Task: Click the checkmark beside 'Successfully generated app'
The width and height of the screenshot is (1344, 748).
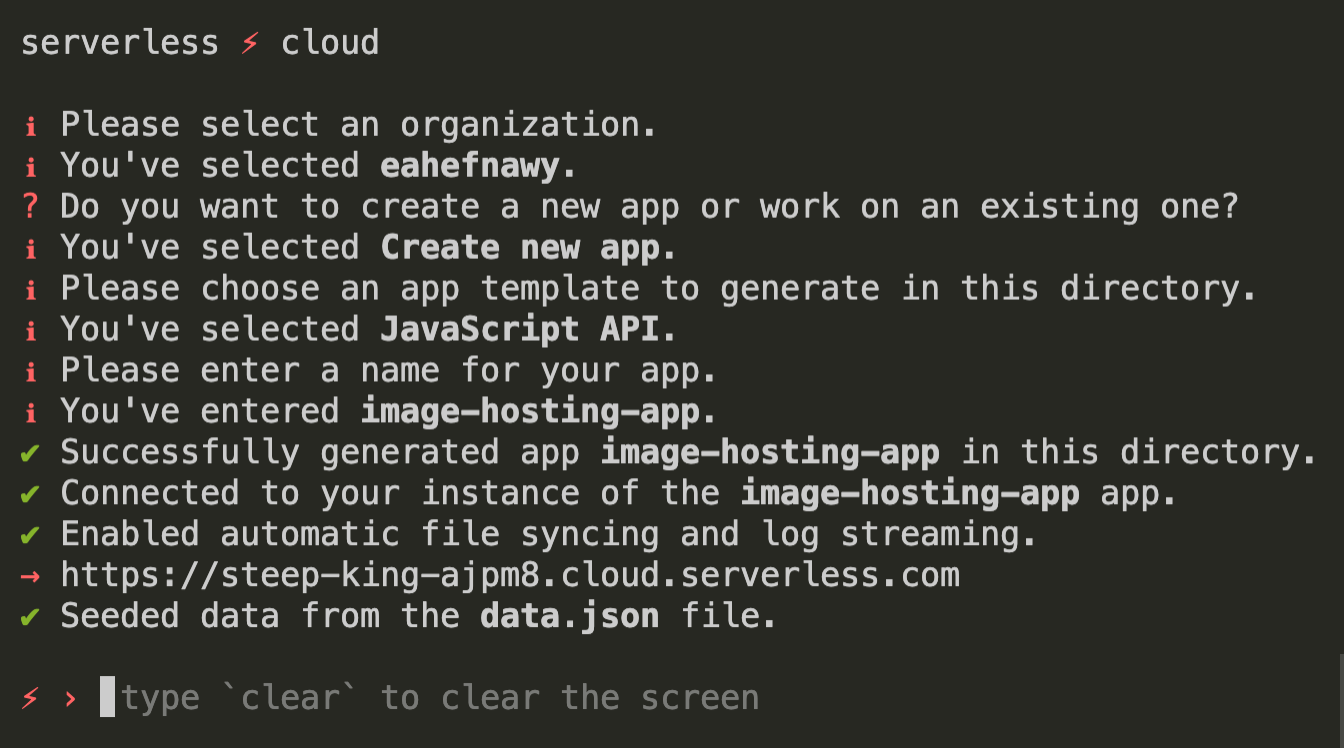Action: tap(30, 452)
